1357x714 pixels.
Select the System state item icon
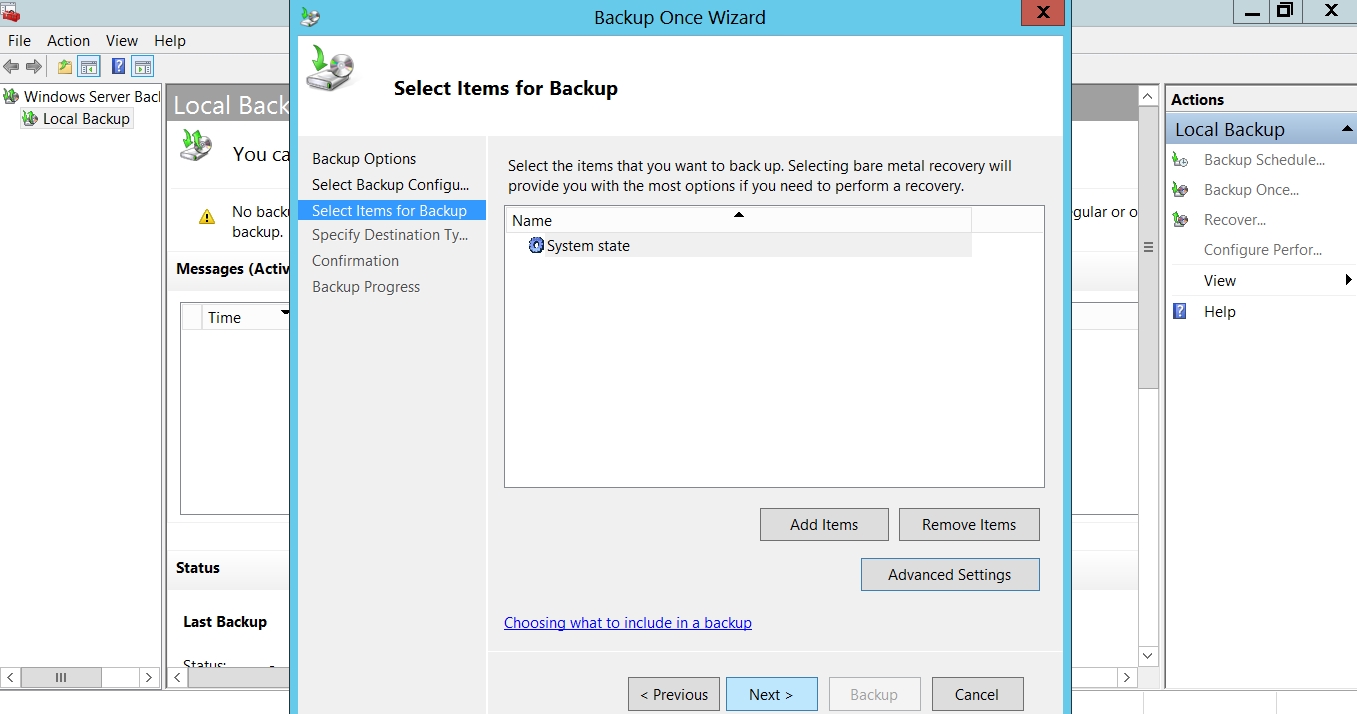[536, 246]
